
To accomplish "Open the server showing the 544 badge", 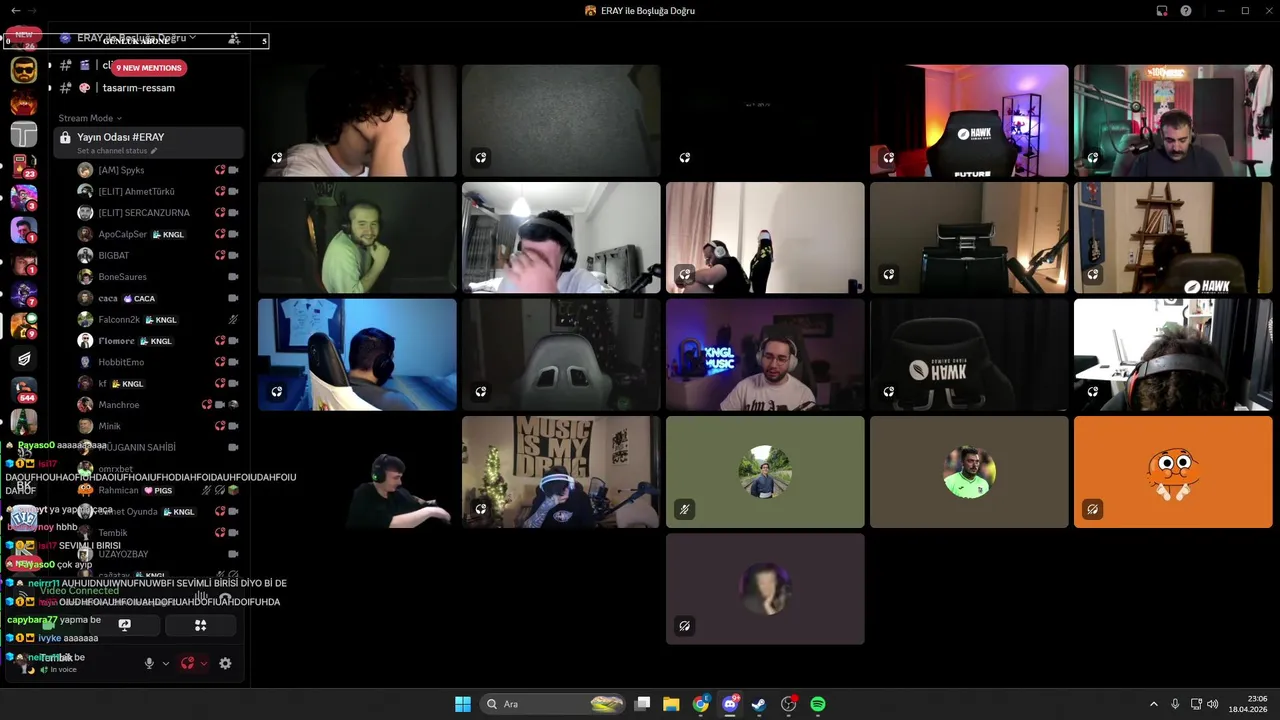I will 24,390.
